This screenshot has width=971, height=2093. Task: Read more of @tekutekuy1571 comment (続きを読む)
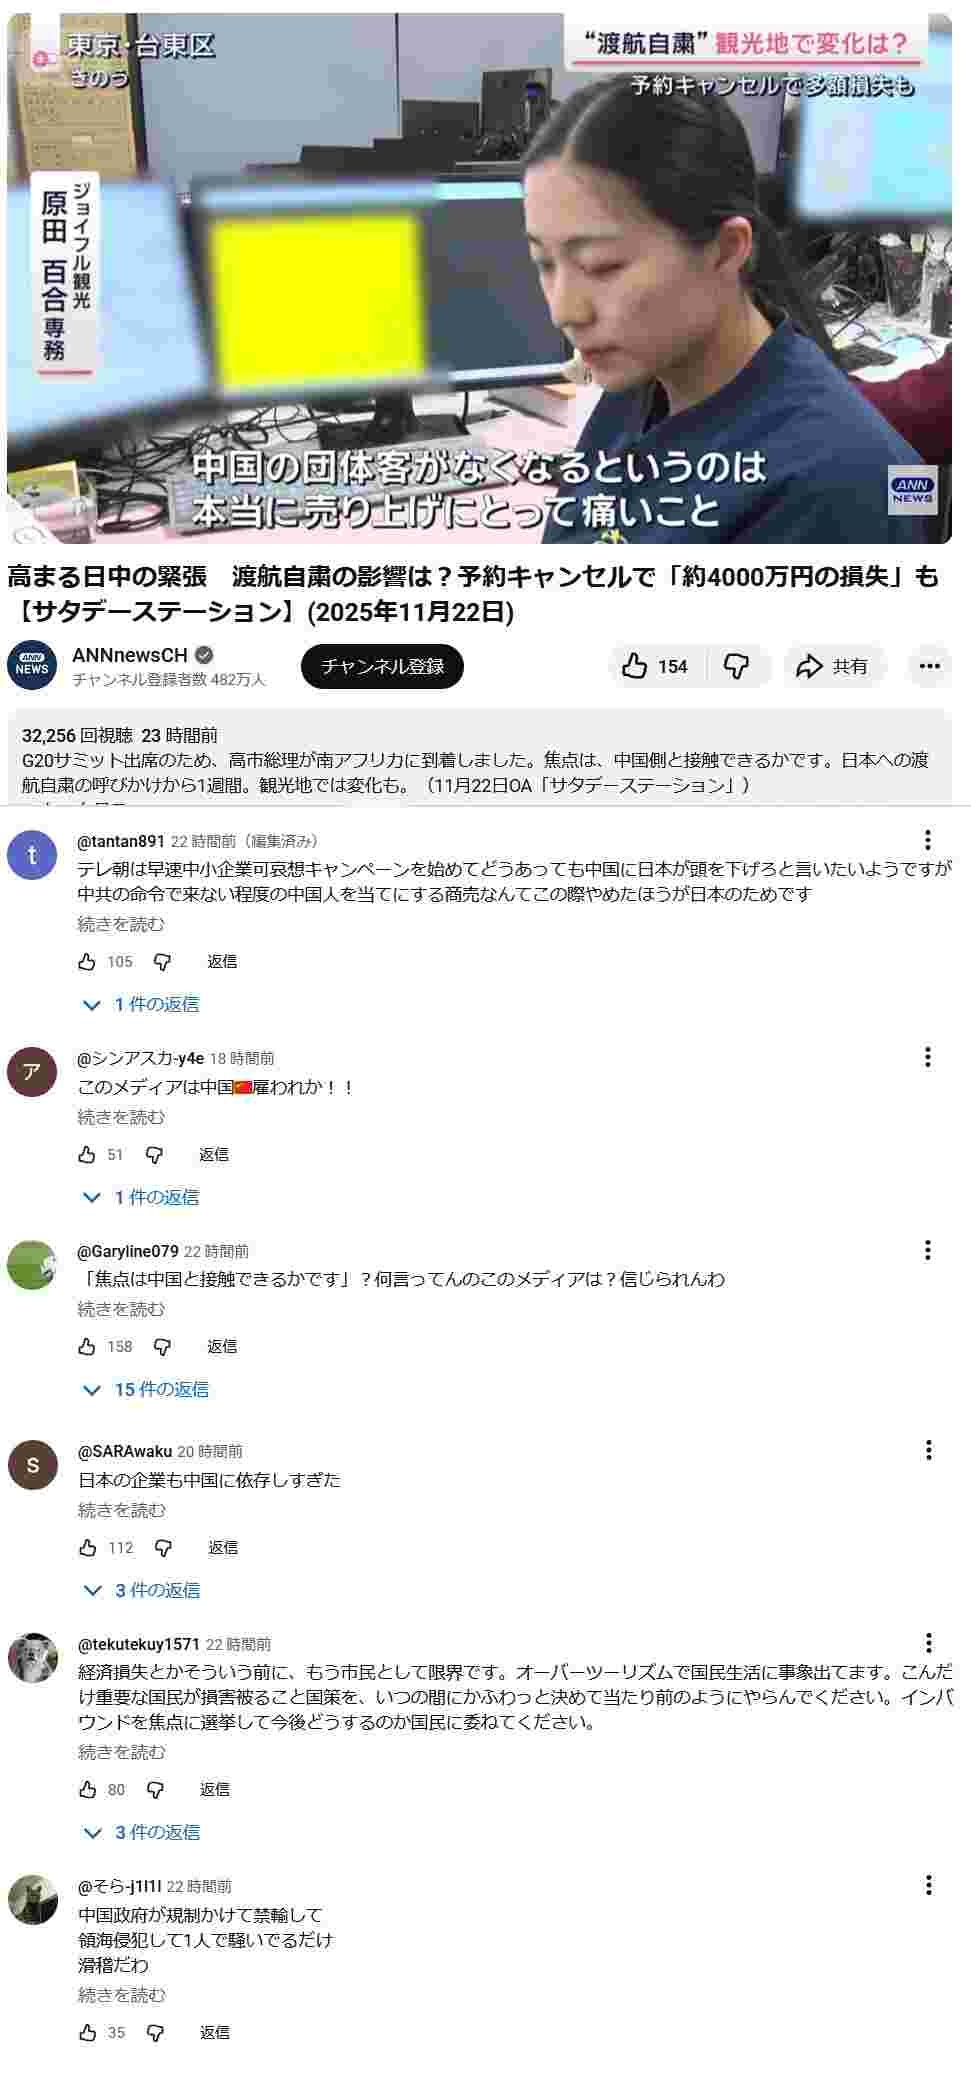click(x=122, y=1752)
